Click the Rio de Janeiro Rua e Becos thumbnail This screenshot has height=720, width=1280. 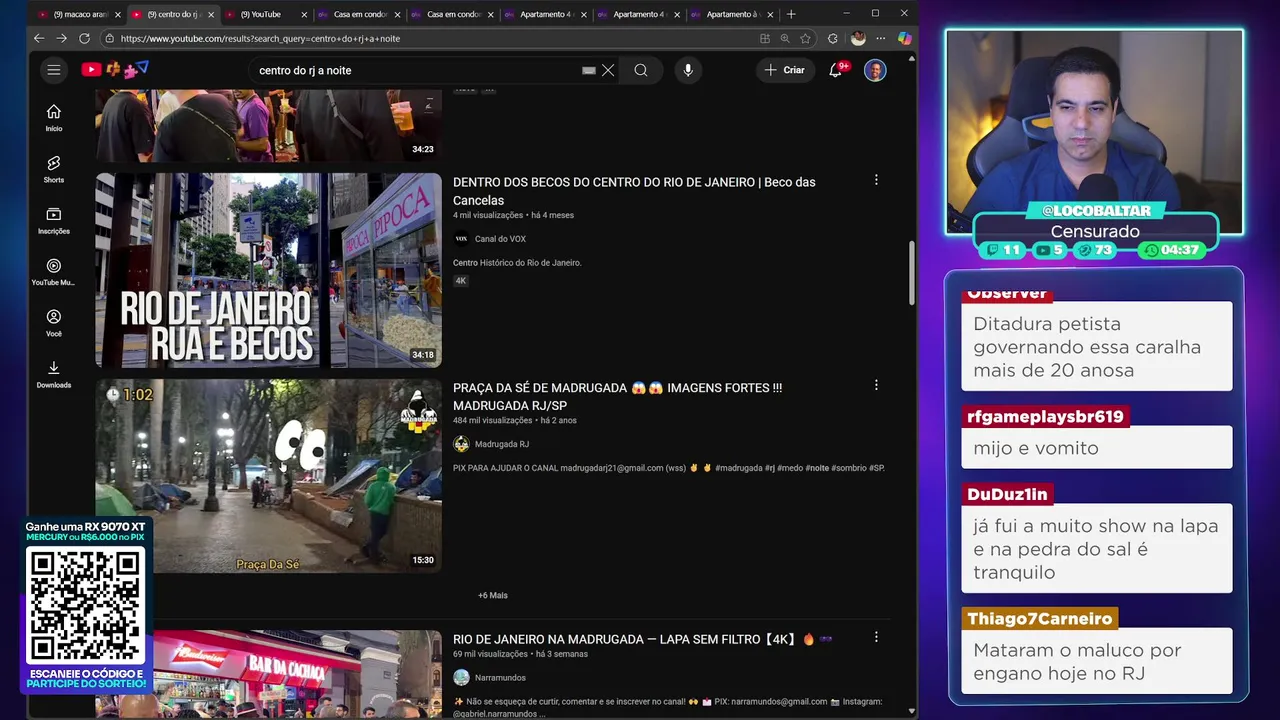tap(268, 270)
